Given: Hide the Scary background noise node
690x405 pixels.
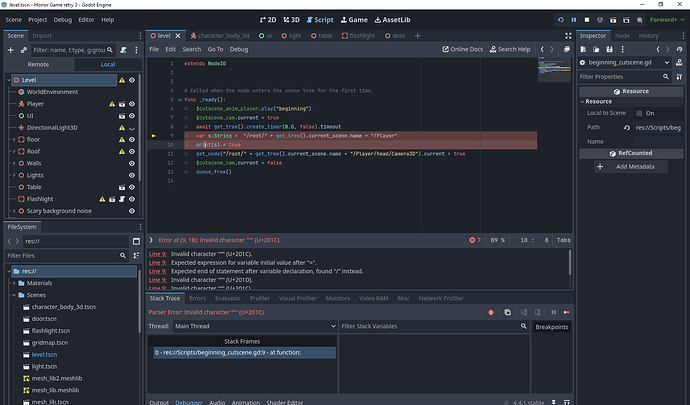Looking at the screenshot, I should (x=132, y=211).
